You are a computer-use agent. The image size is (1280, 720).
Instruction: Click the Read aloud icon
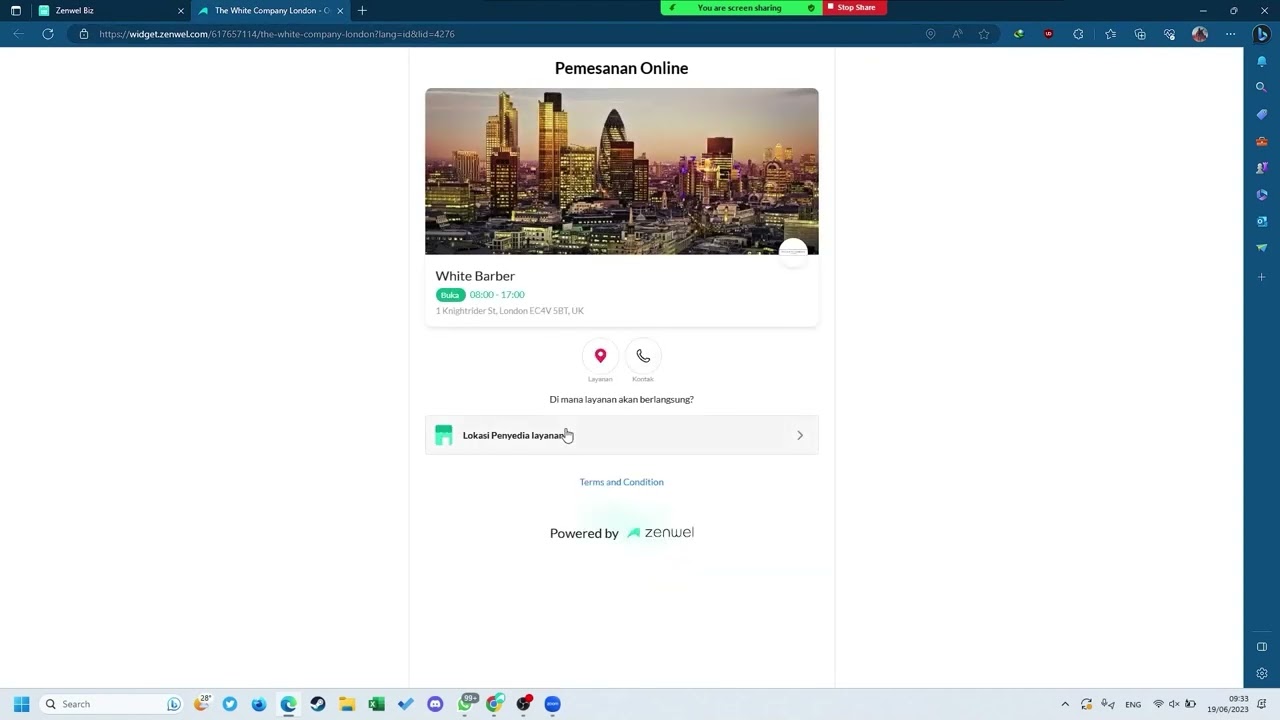pos(957,34)
